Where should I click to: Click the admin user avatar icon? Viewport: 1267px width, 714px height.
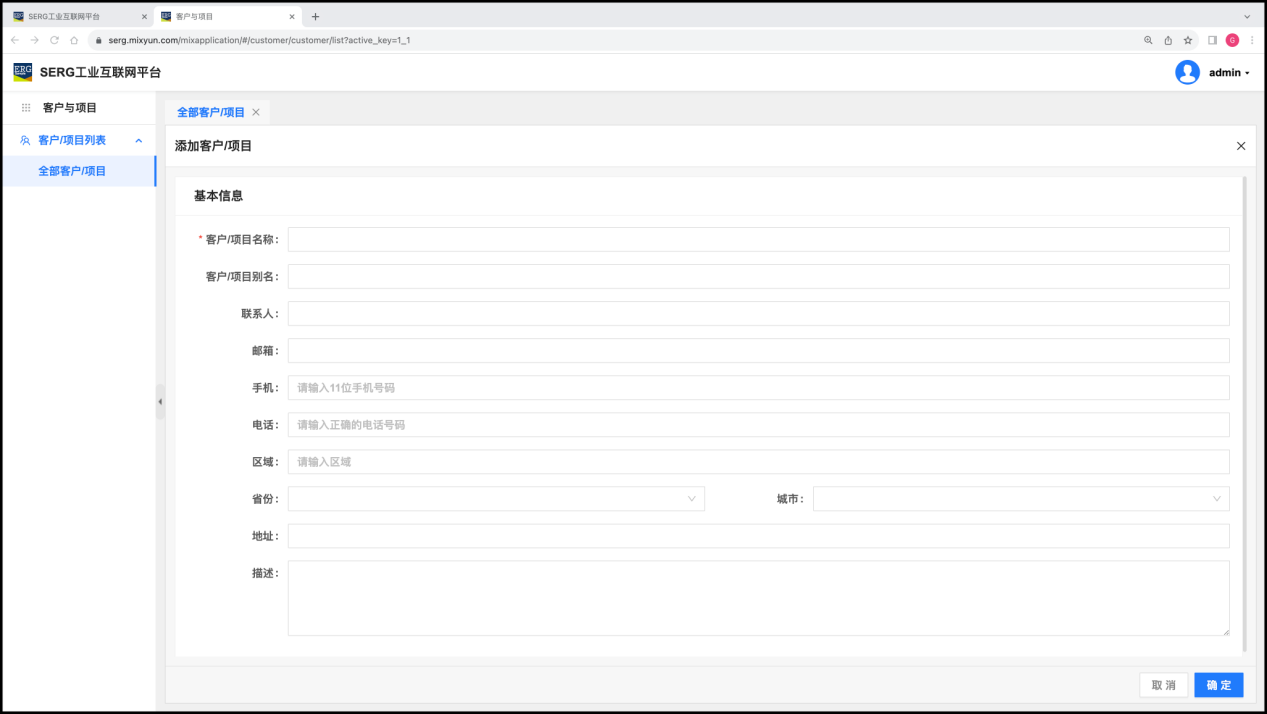pyautogui.click(x=1187, y=72)
